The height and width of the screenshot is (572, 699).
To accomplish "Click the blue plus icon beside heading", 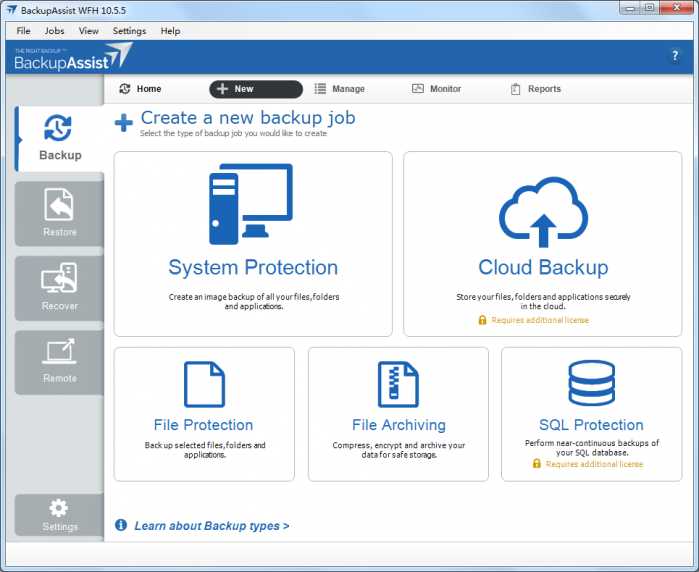I will click(x=123, y=123).
